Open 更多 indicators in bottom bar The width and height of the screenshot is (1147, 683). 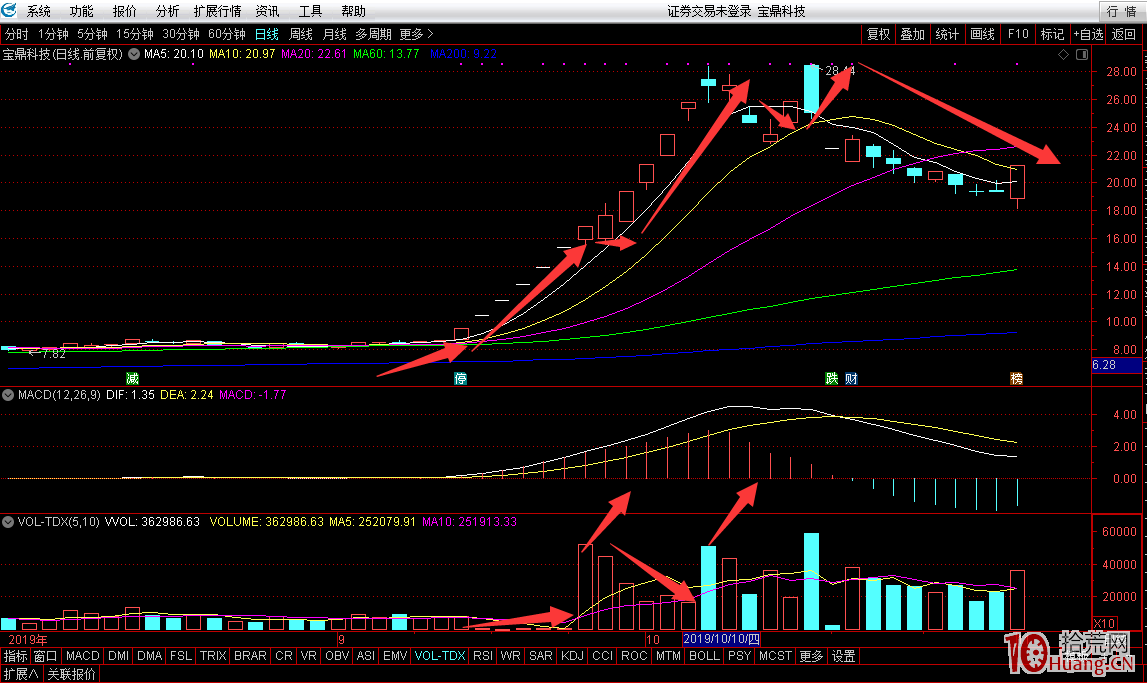point(811,656)
